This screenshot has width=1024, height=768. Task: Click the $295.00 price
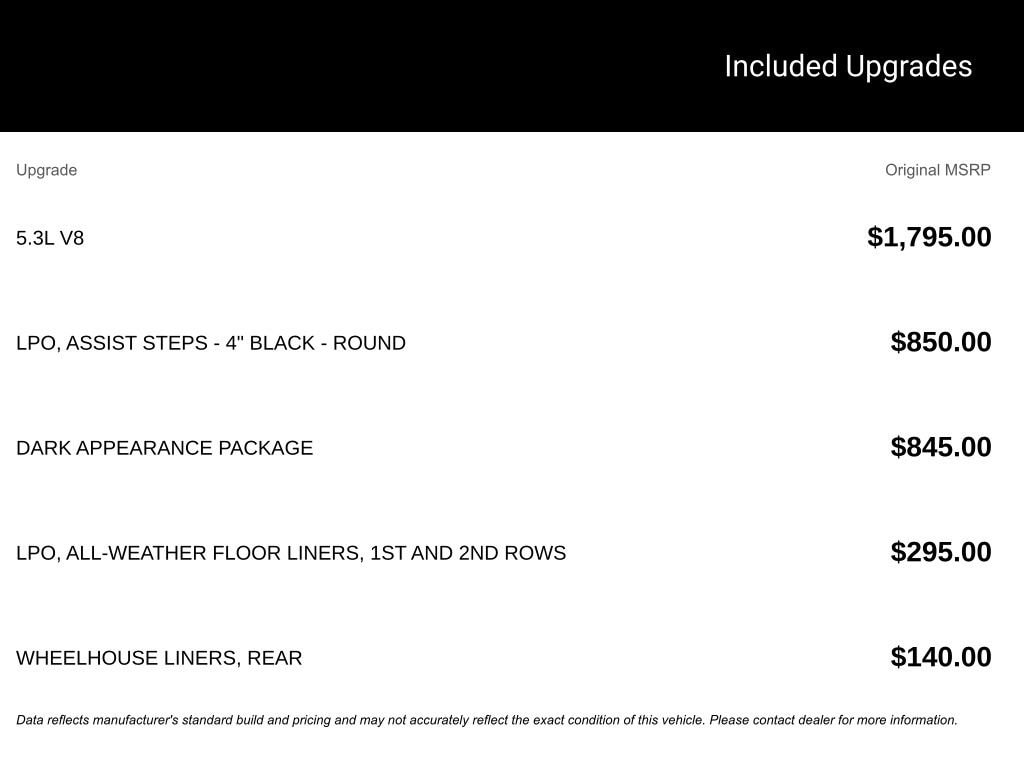coord(941,552)
